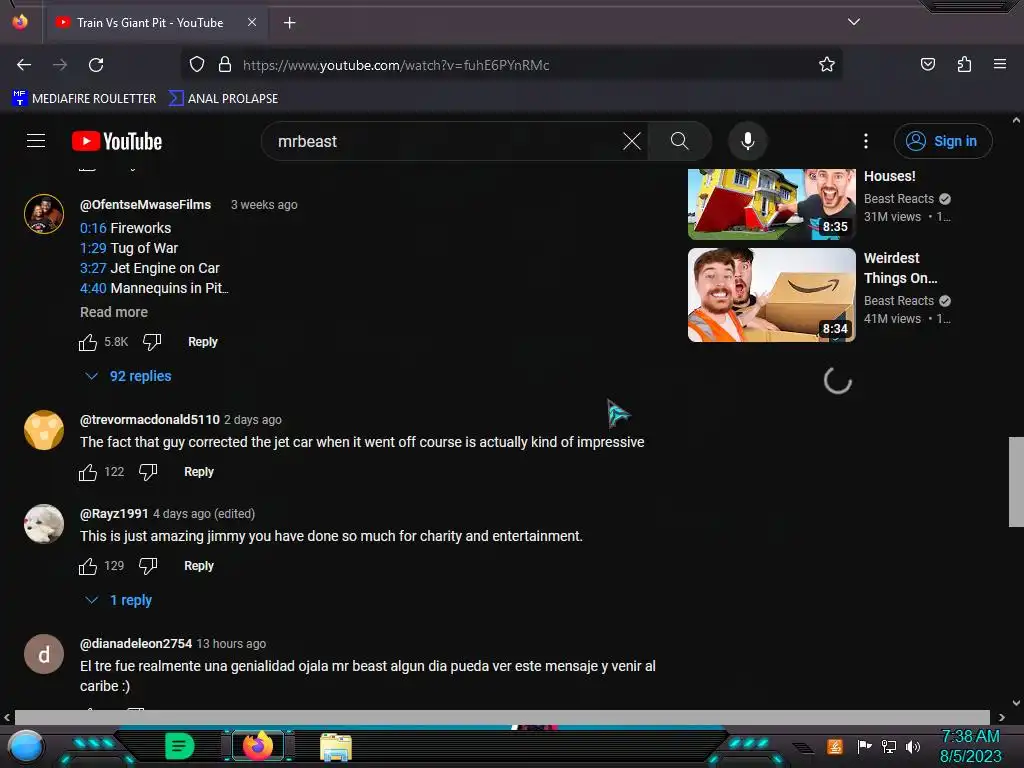Like the @Rayz1991 comment
Viewport: 1024px width, 768px height.
(88, 566)
